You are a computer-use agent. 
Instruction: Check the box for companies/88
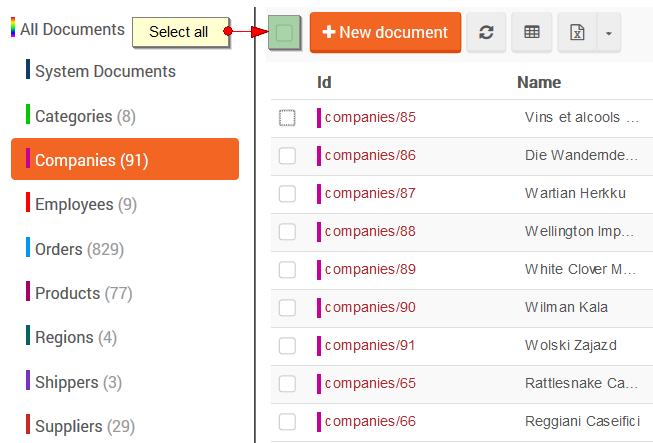click(287, 231)
